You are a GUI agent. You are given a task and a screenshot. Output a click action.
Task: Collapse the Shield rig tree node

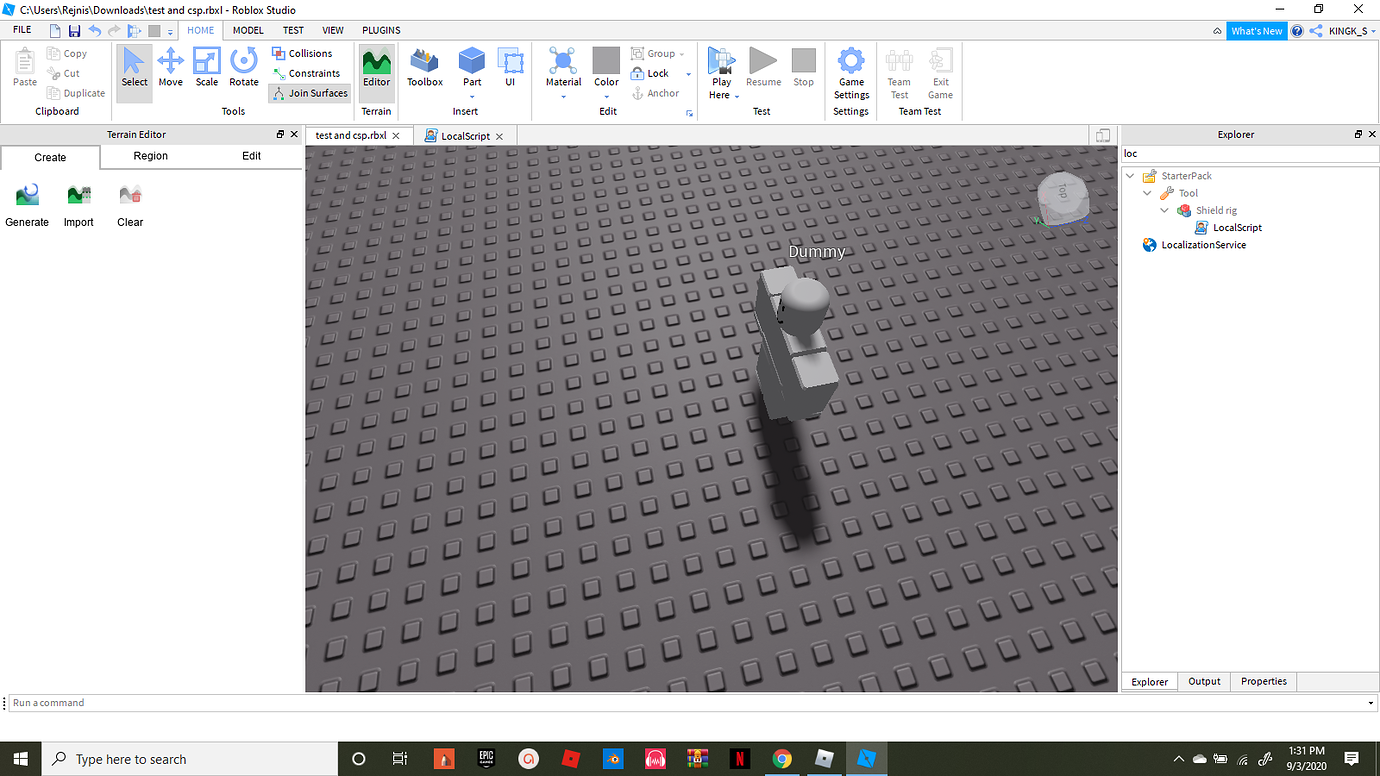1165,210
